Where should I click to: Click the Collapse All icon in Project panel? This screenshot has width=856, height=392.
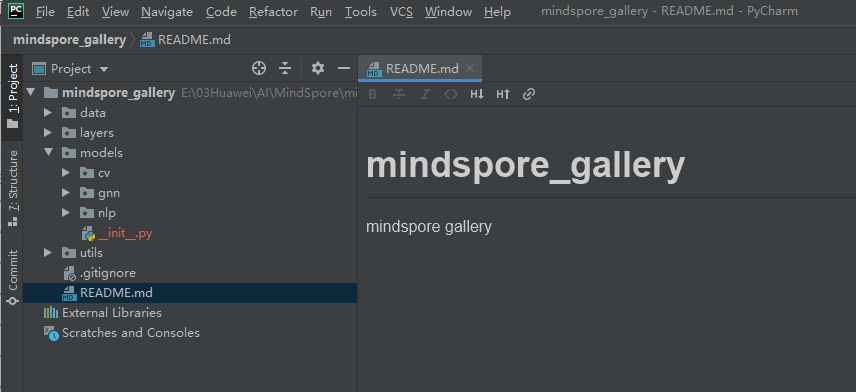(285, 68)
